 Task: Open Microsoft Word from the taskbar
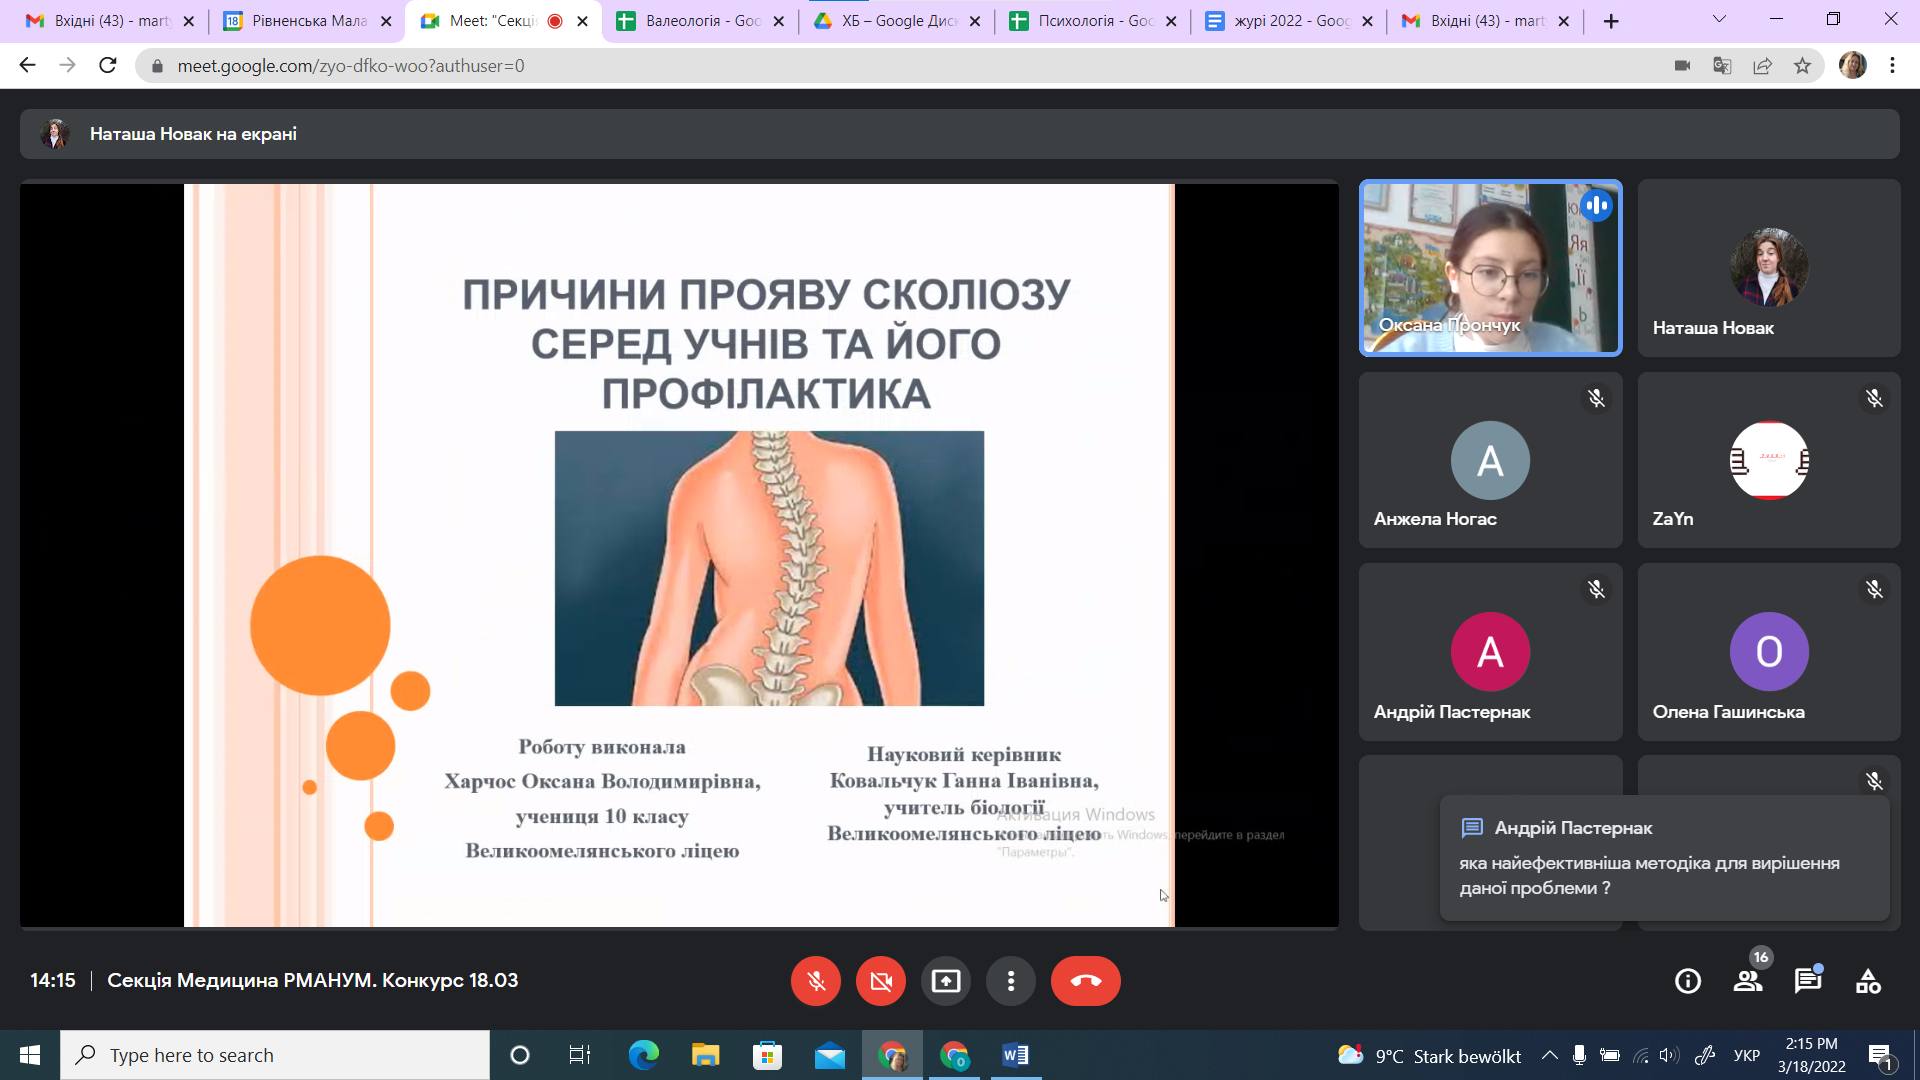1015,1055
